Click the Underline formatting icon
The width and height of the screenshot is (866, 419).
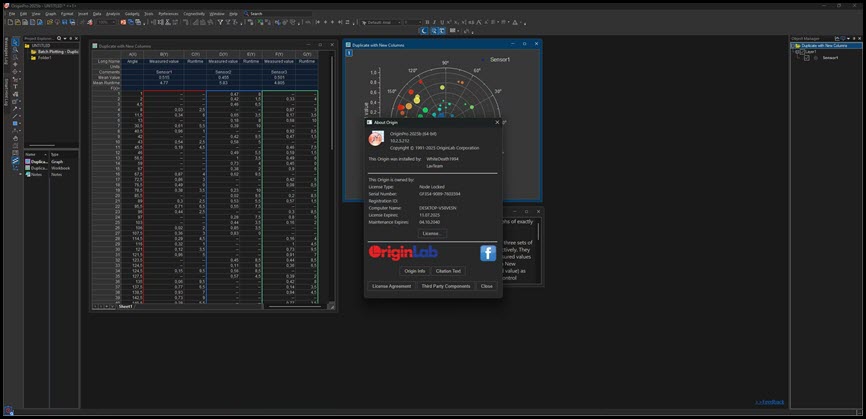pyautogui.click(x=442, y=22)
